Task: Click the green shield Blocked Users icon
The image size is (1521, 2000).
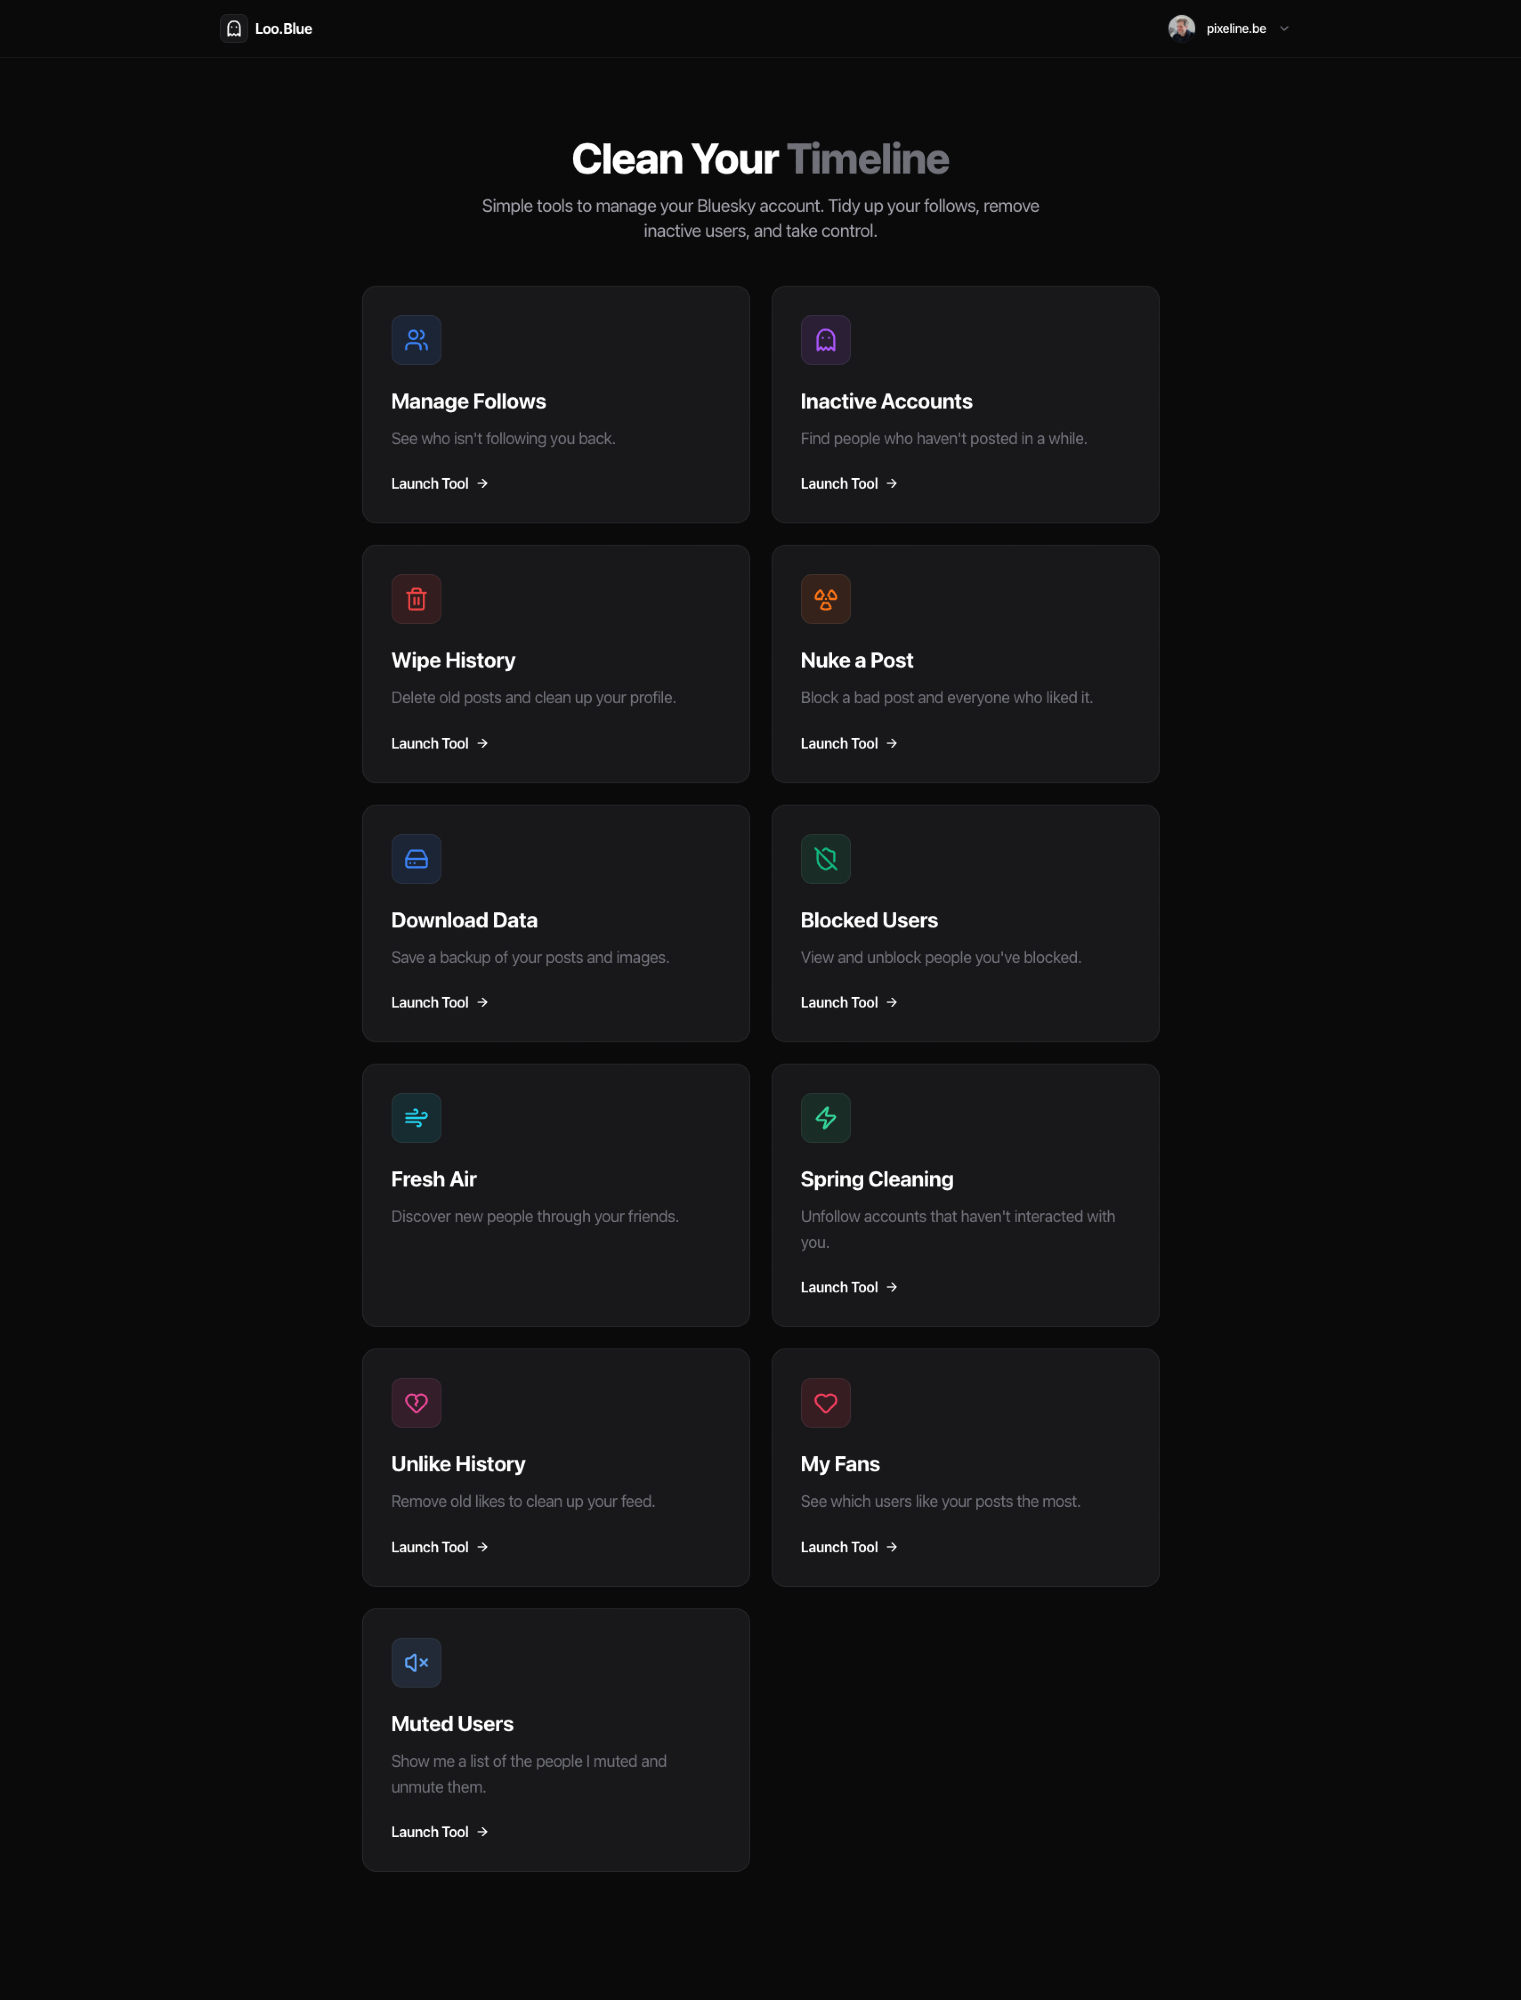Action: (826, 859)
